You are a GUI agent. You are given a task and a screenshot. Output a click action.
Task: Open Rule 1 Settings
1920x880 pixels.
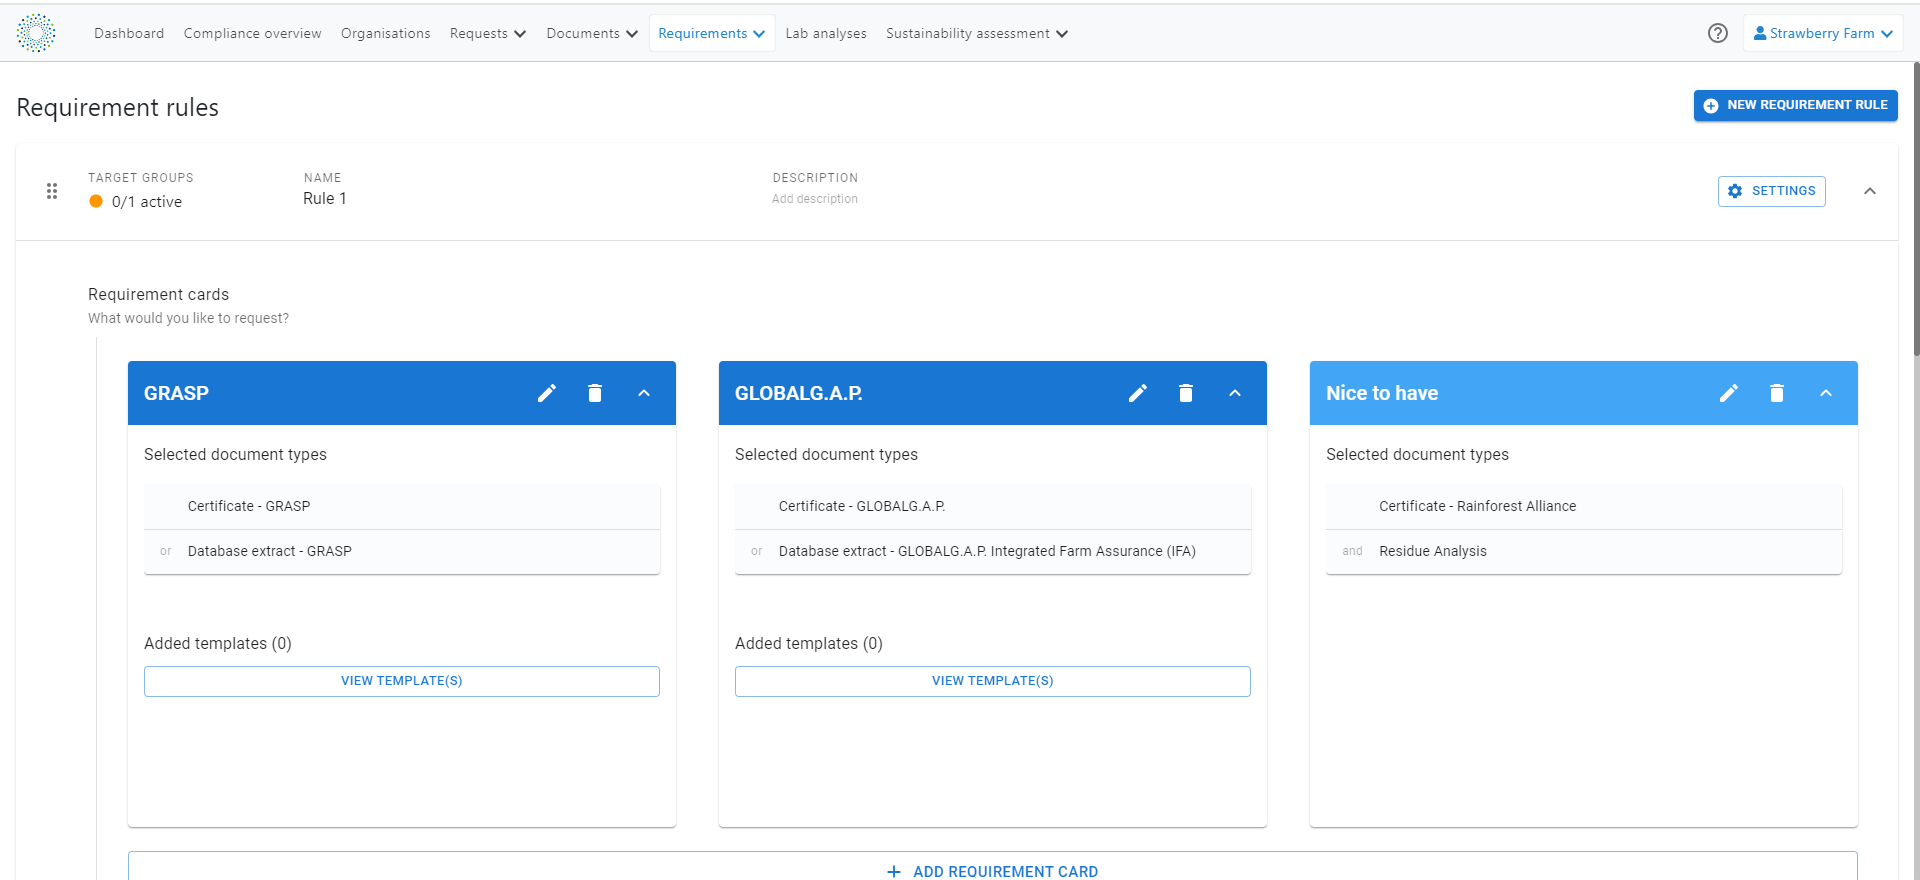[1772, 191]
